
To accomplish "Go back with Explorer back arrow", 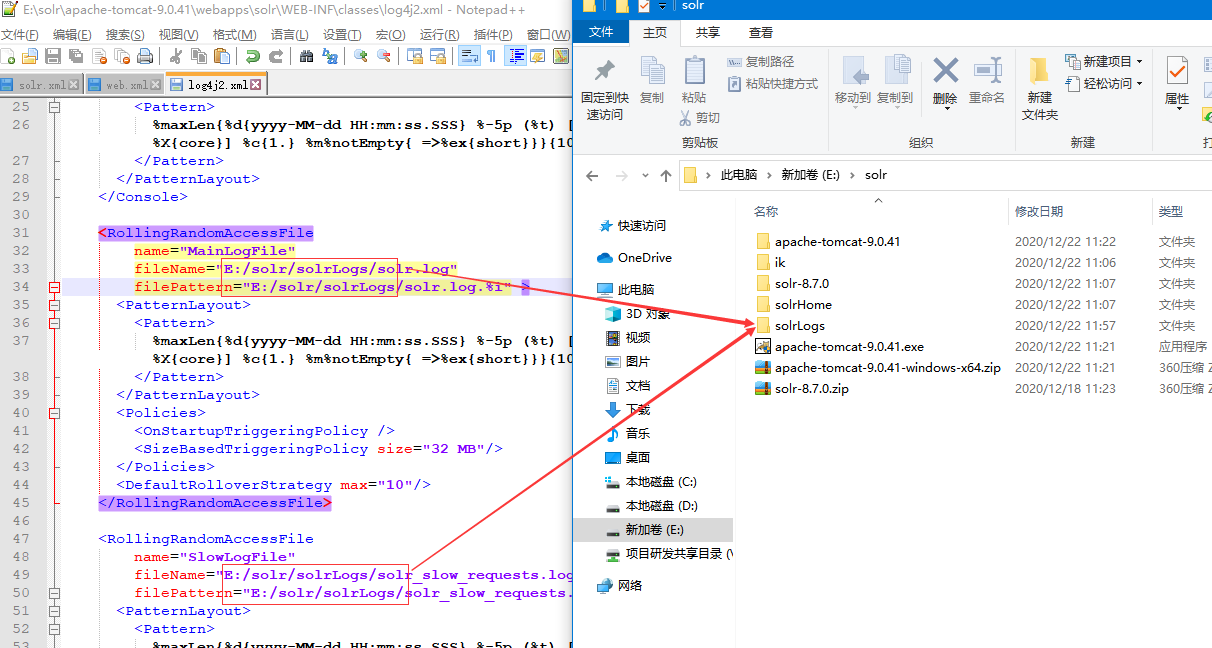I will (x=592, y=175).
